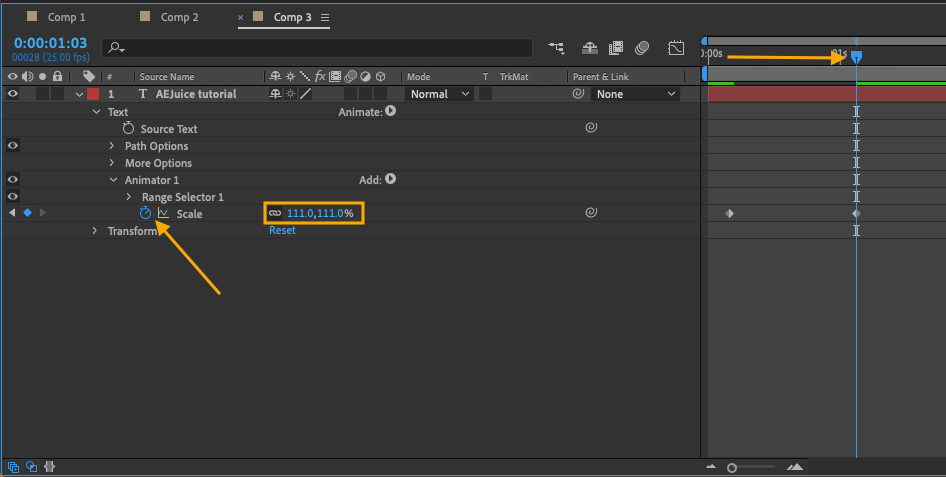
Task: Click the Scale property pick whip spiral
Action: pyautogui.click(x=591, y=212)
